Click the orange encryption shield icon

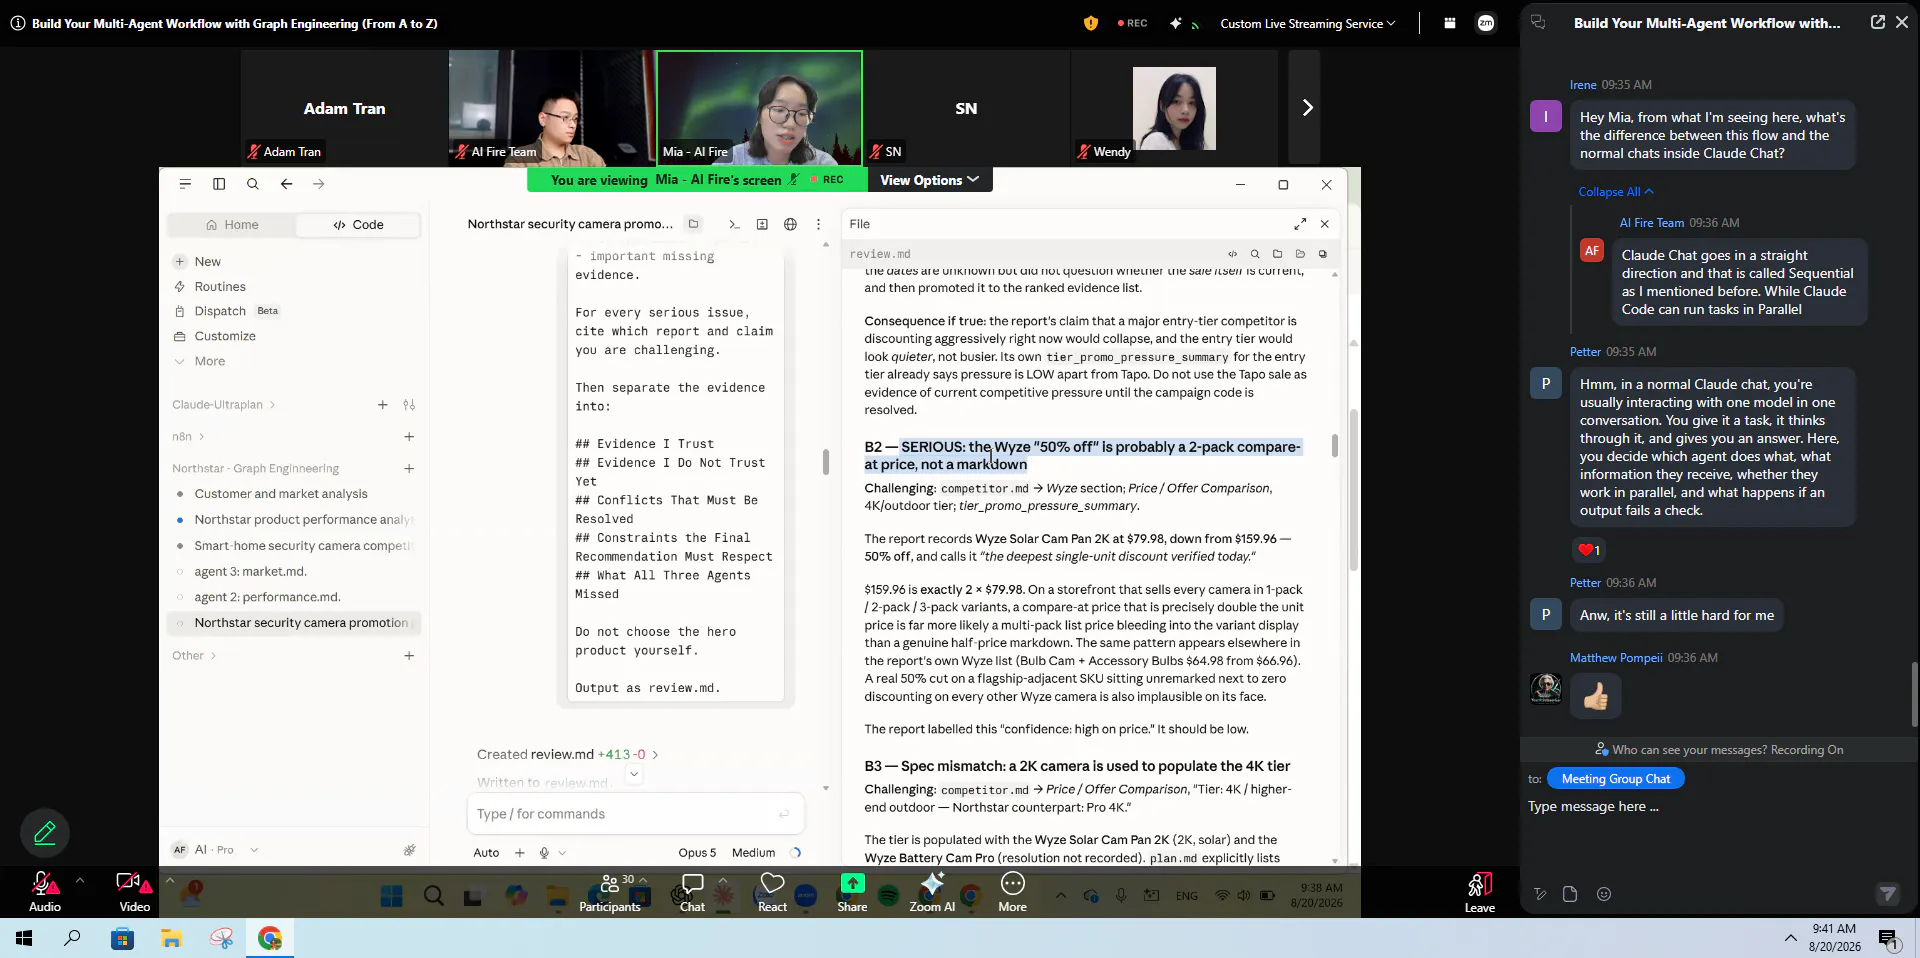tap(1091, 23)
